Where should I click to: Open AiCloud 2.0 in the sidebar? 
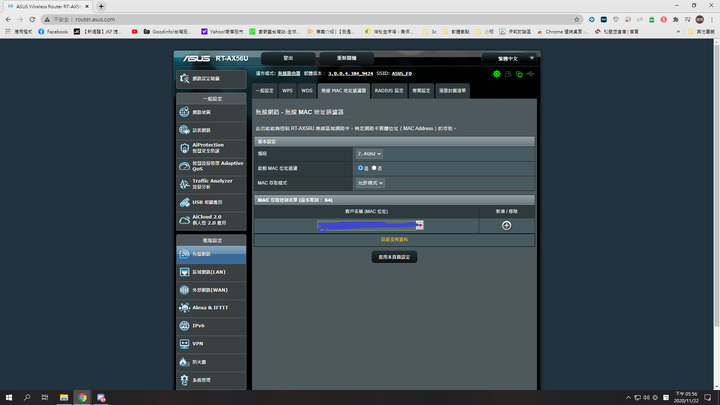[x=211, y=220]
